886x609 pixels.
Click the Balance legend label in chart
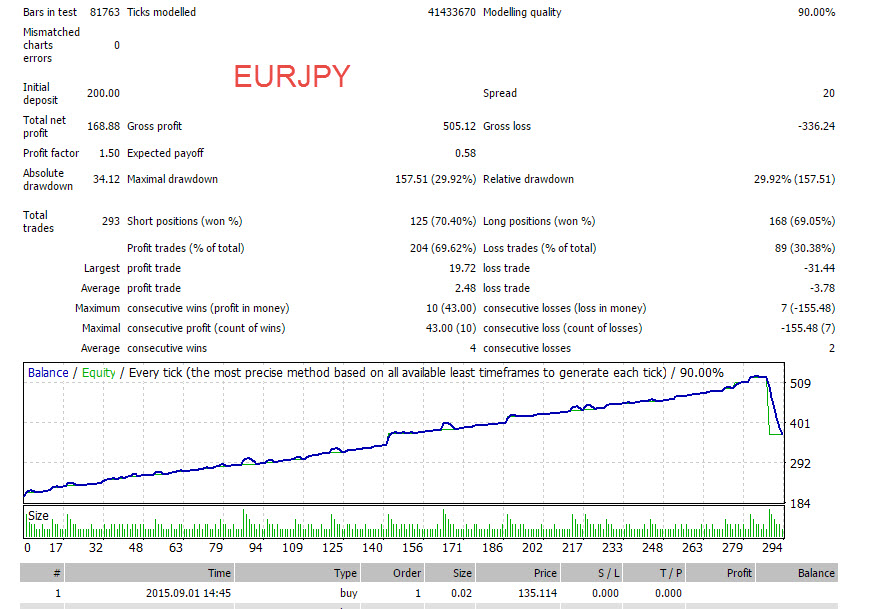tap(48, 373)
